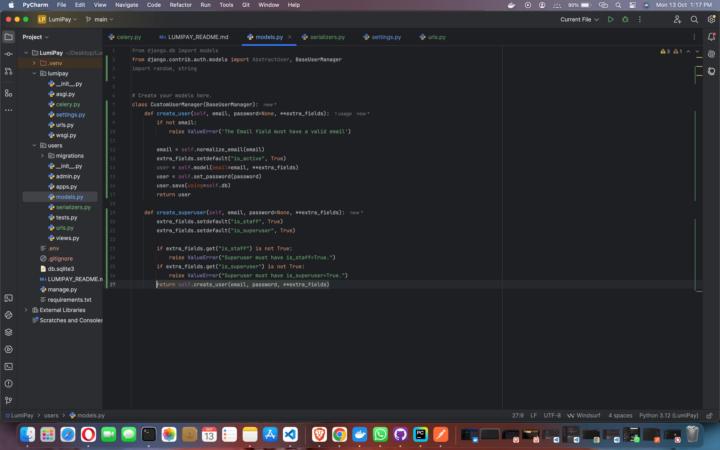720x450 pixels.
Task: Click the Python 3.12 interpreter status
Action: [669, 415]
